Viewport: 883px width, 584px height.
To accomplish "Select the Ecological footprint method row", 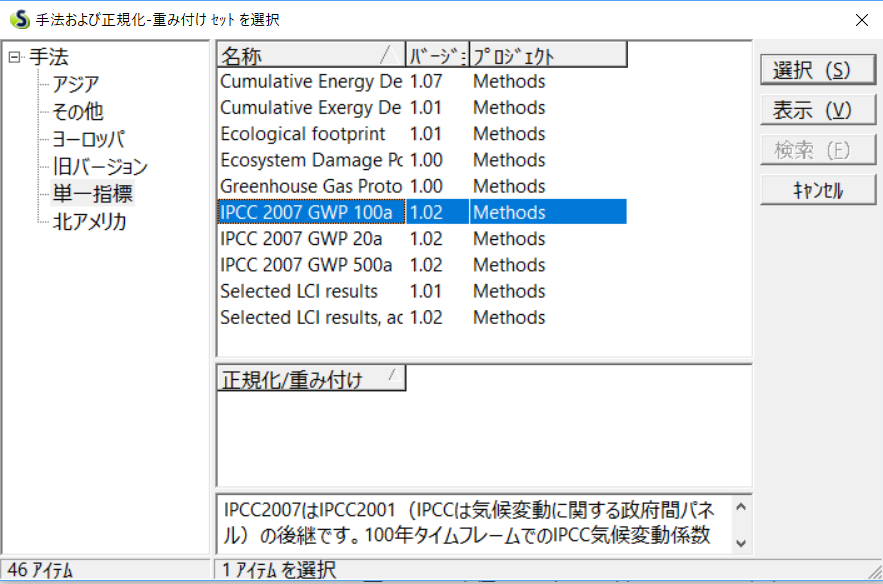I will click(x=422, y=133).
